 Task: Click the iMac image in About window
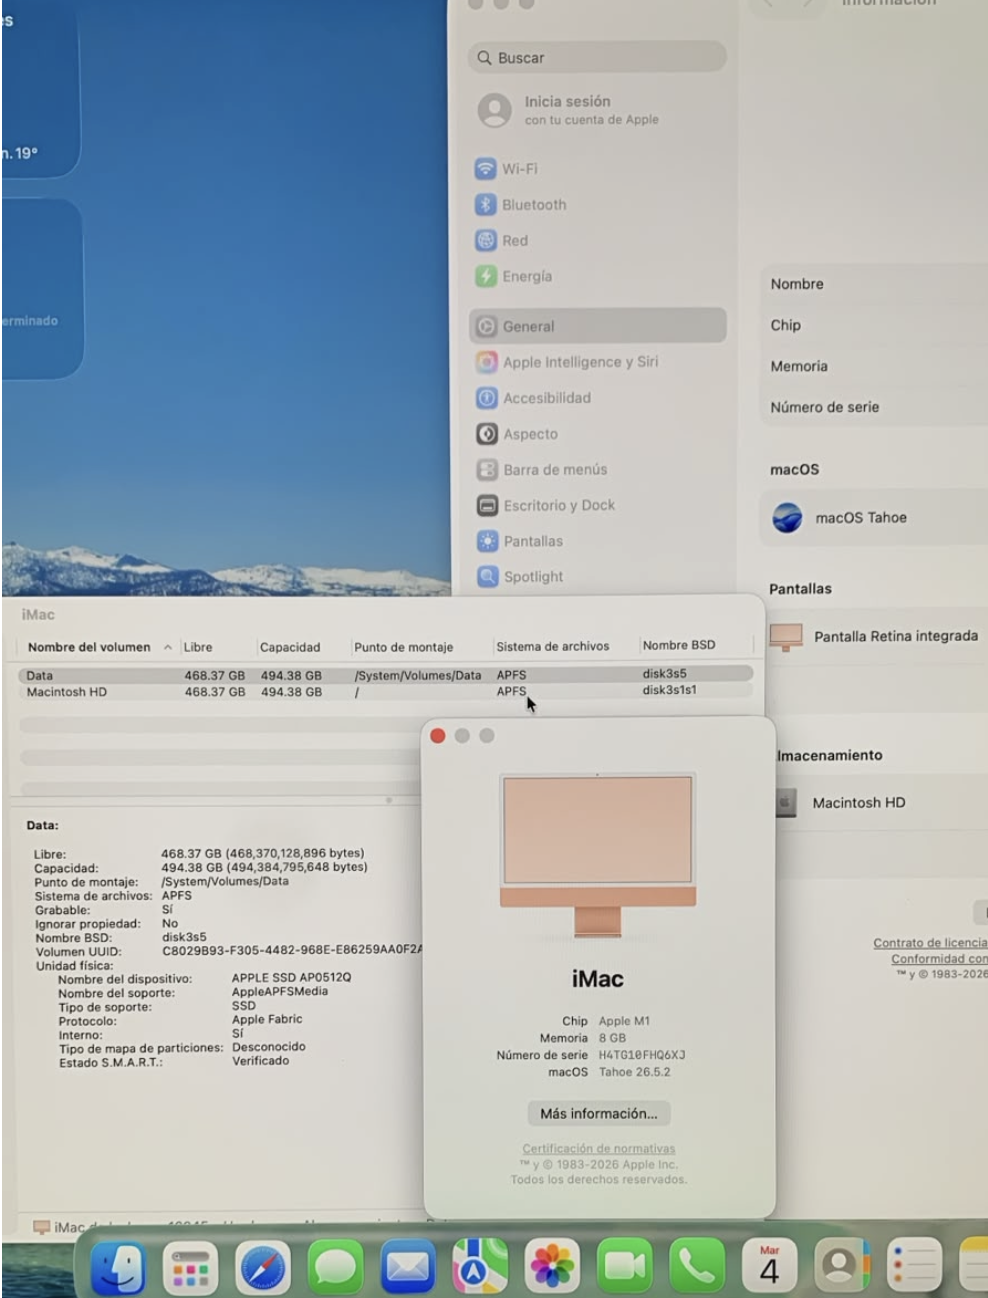click(598, 855)
